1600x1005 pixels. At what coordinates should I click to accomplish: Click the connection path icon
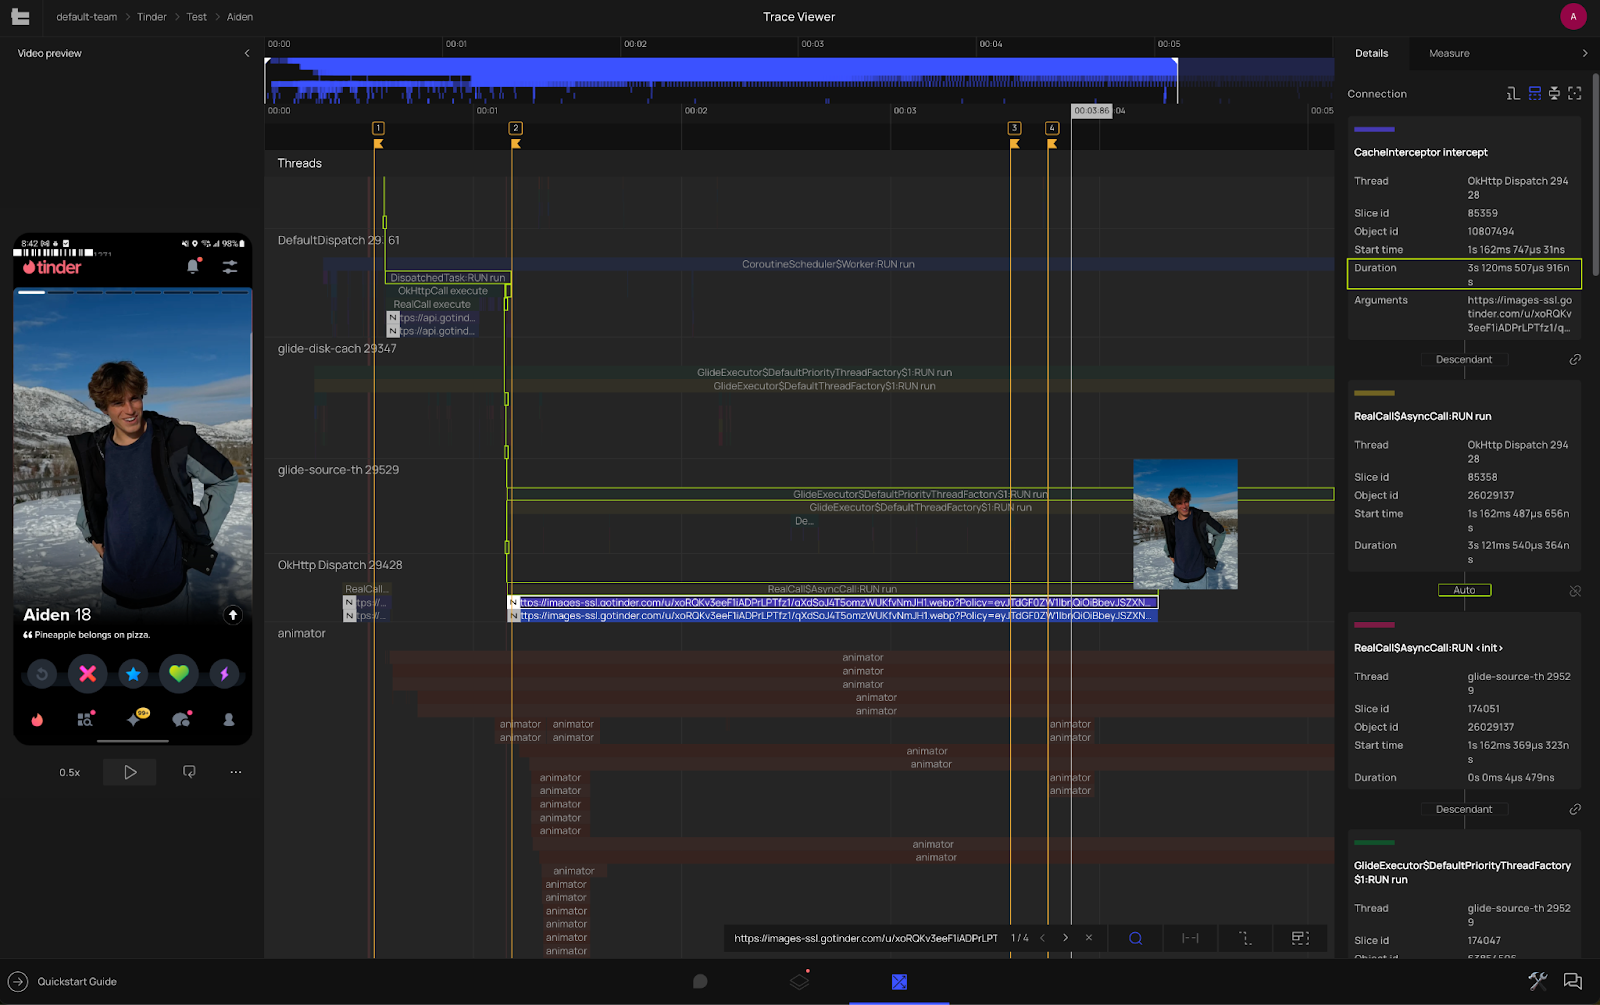click(x=1513, y=93)
